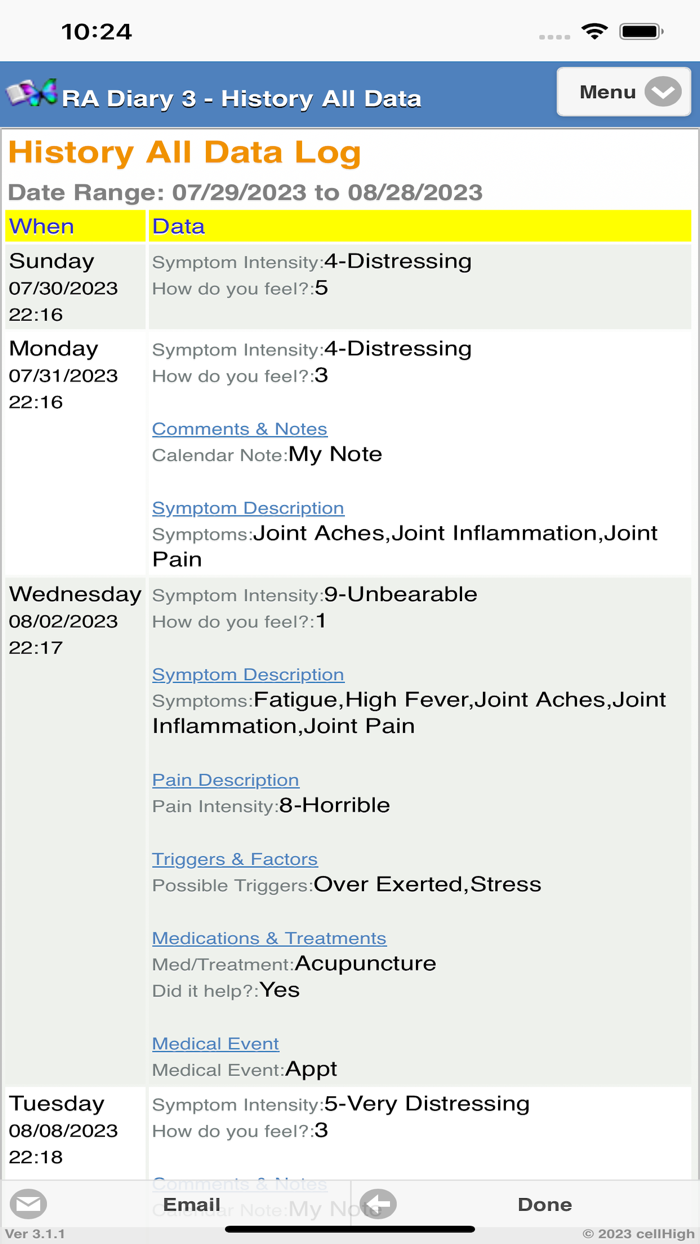Open Symptom Description under Monday's entry
700x1244 pixels.
(248, 507)
